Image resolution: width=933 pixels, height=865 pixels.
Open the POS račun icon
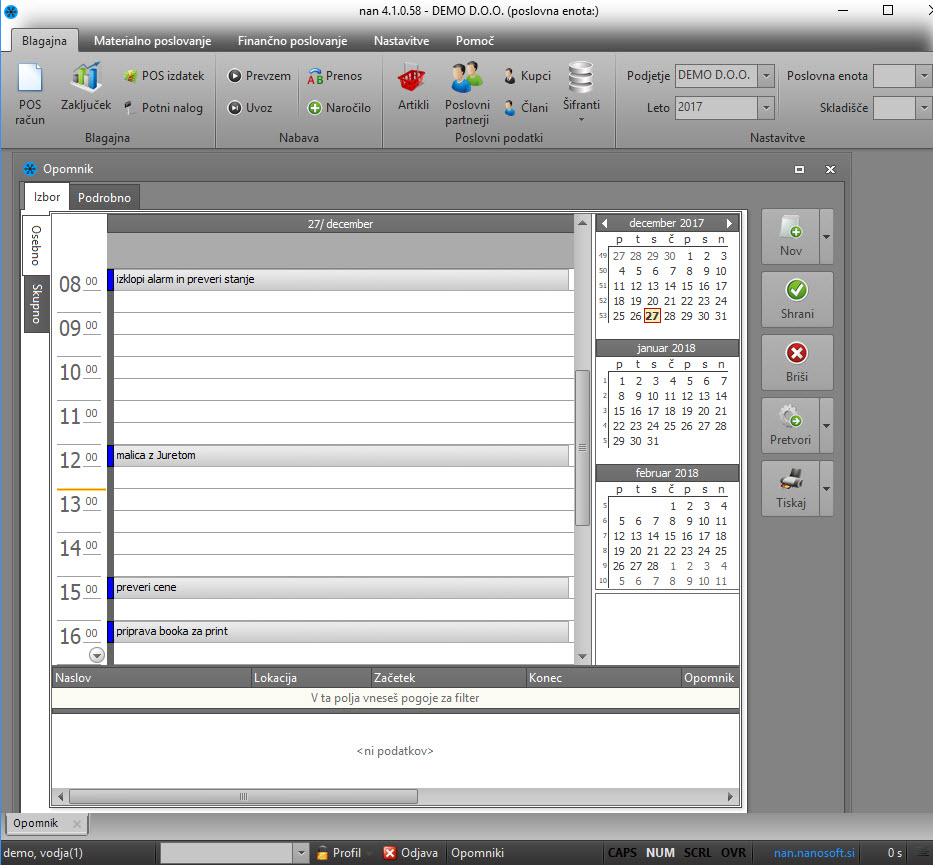point(30,80)
